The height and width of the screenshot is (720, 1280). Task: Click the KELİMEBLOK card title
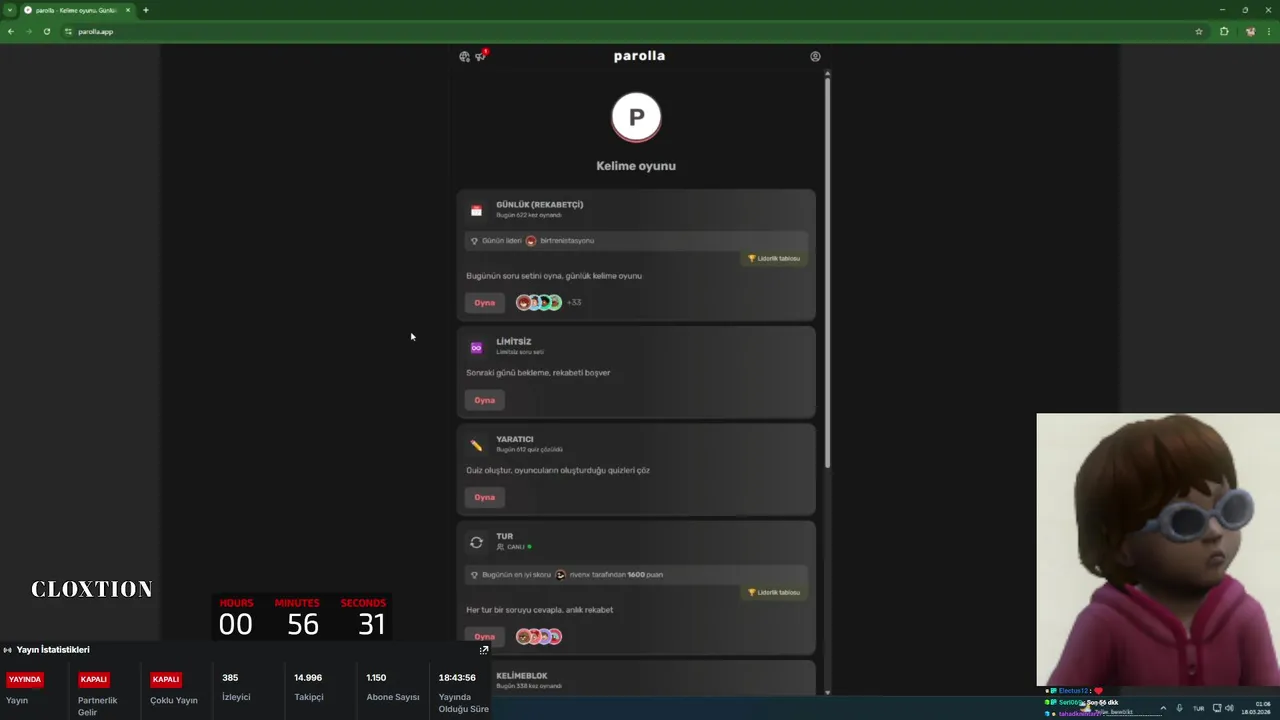pyautogui.click(x=522, y=676)
